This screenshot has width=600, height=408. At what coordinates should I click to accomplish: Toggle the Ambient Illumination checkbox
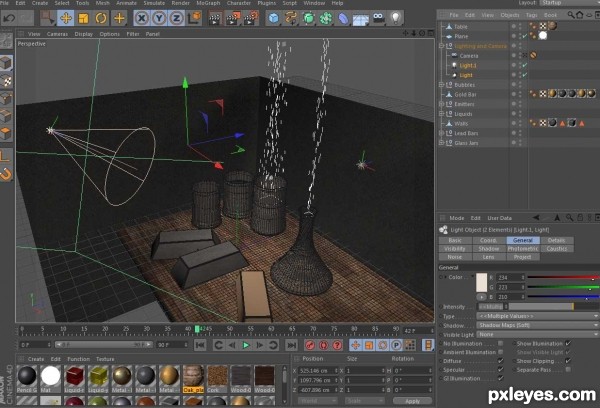tap(500, 352)
